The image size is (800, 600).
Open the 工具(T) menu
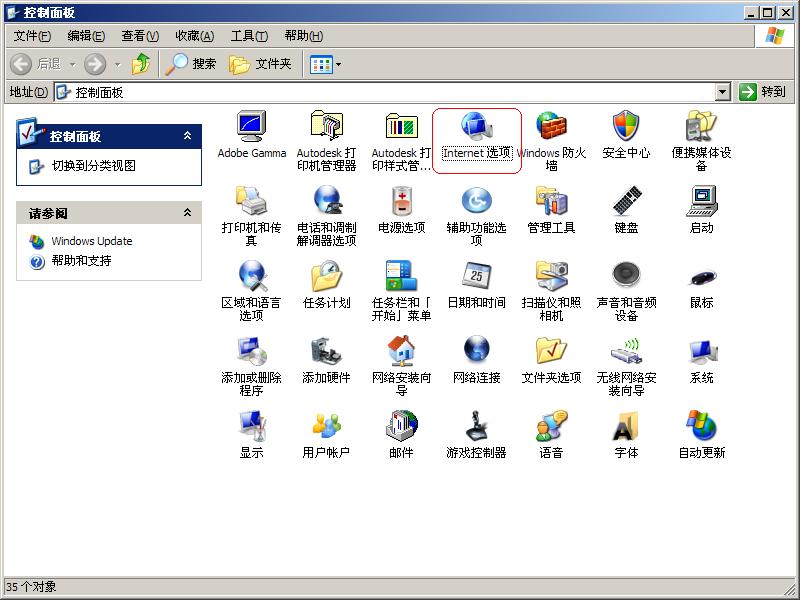pyautogui.click(x=249, y=36)
